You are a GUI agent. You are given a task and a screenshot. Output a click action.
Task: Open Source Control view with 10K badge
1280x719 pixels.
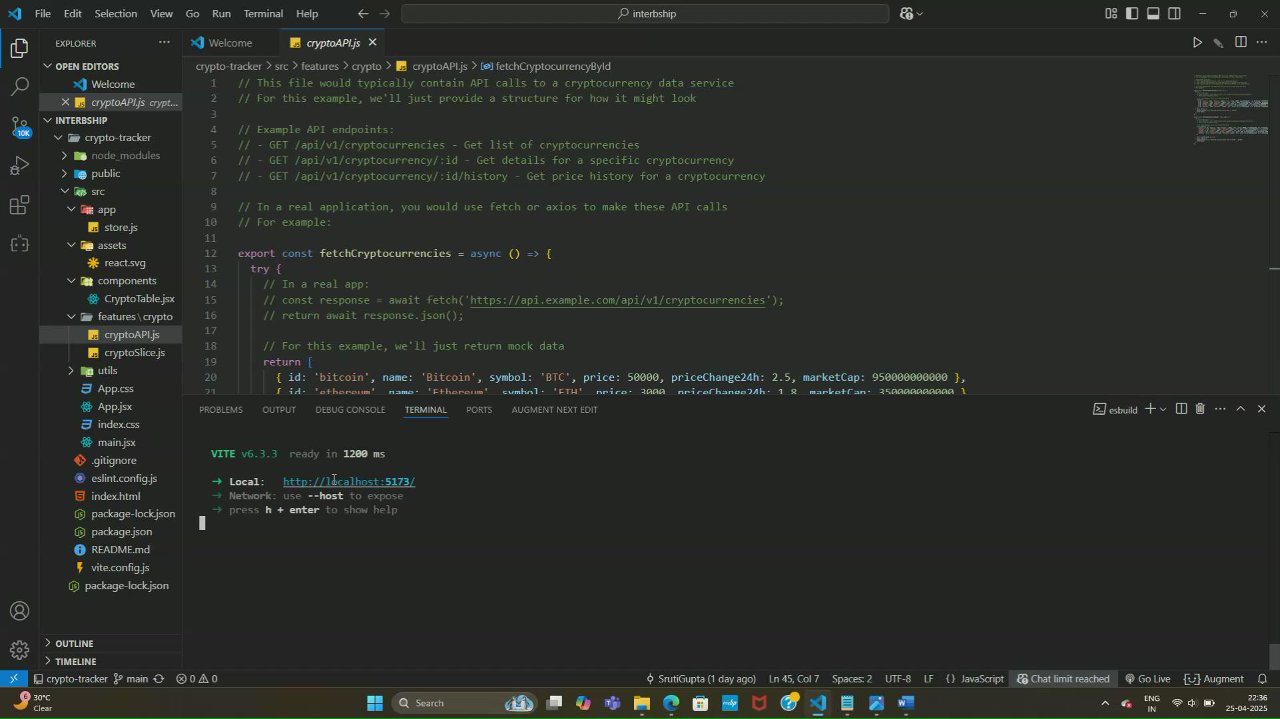tap(19, 127)
